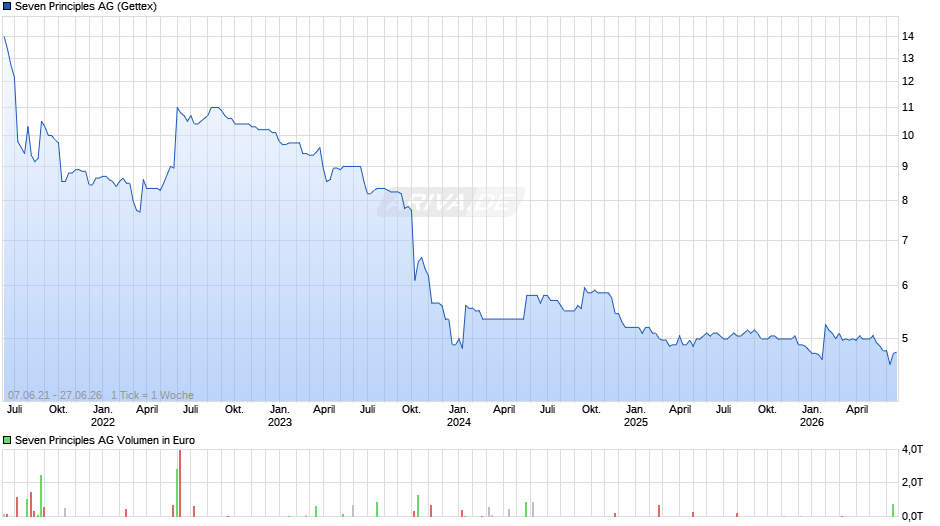
Task: Click the price axis value 14
Action: (x=908, y=36)
